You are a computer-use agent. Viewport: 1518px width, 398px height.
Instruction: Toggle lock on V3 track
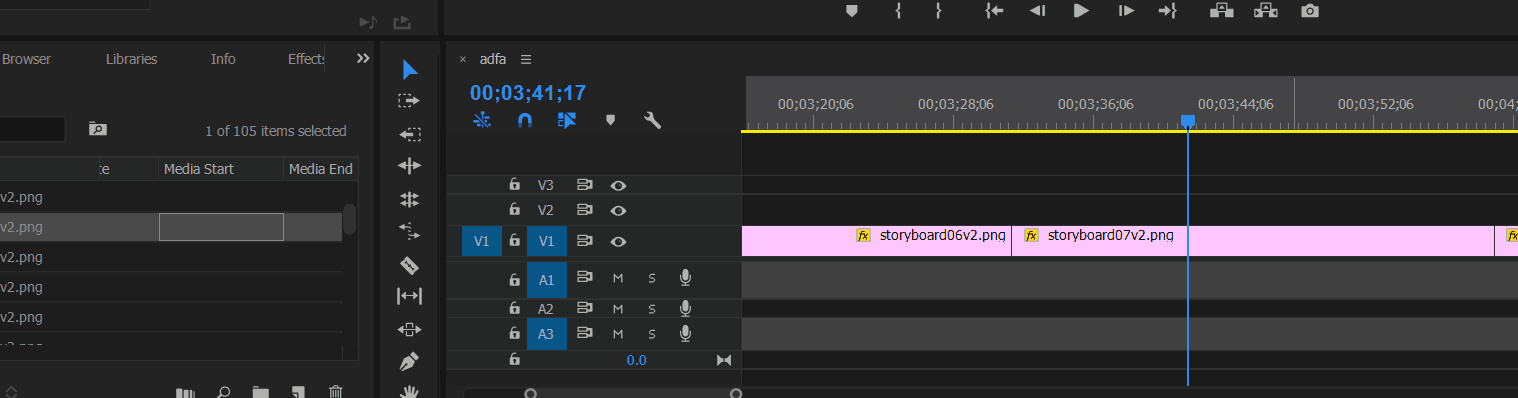[x=514, y=185]
